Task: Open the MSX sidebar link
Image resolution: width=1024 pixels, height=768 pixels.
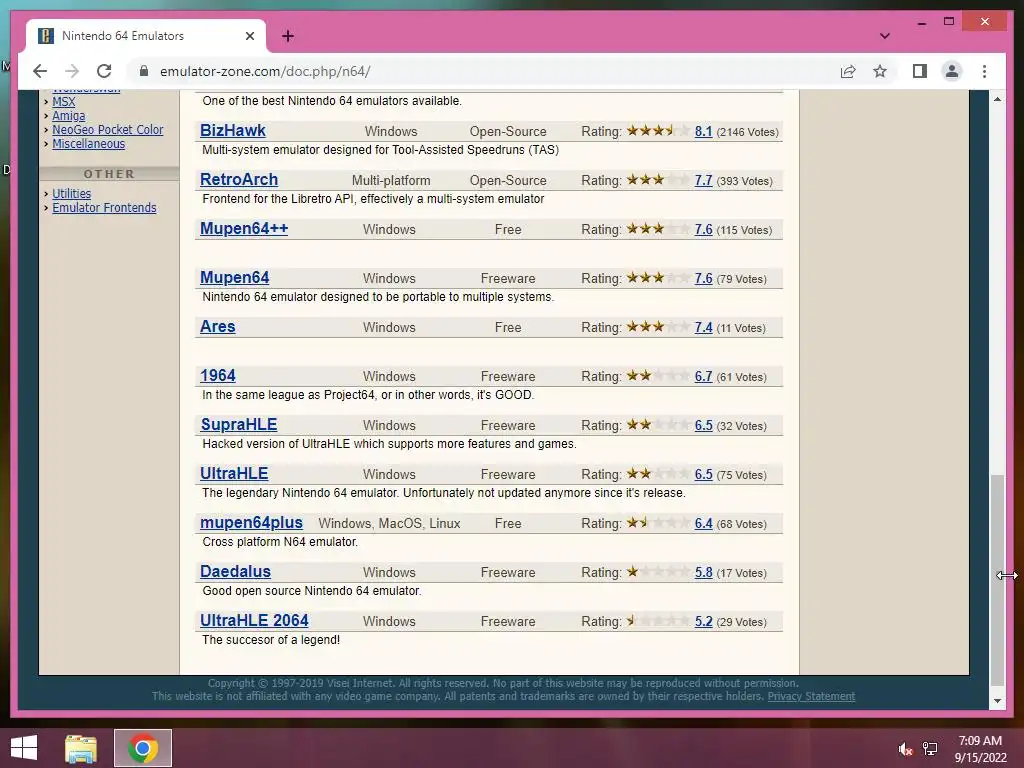Action: click(x=63, y=102)
